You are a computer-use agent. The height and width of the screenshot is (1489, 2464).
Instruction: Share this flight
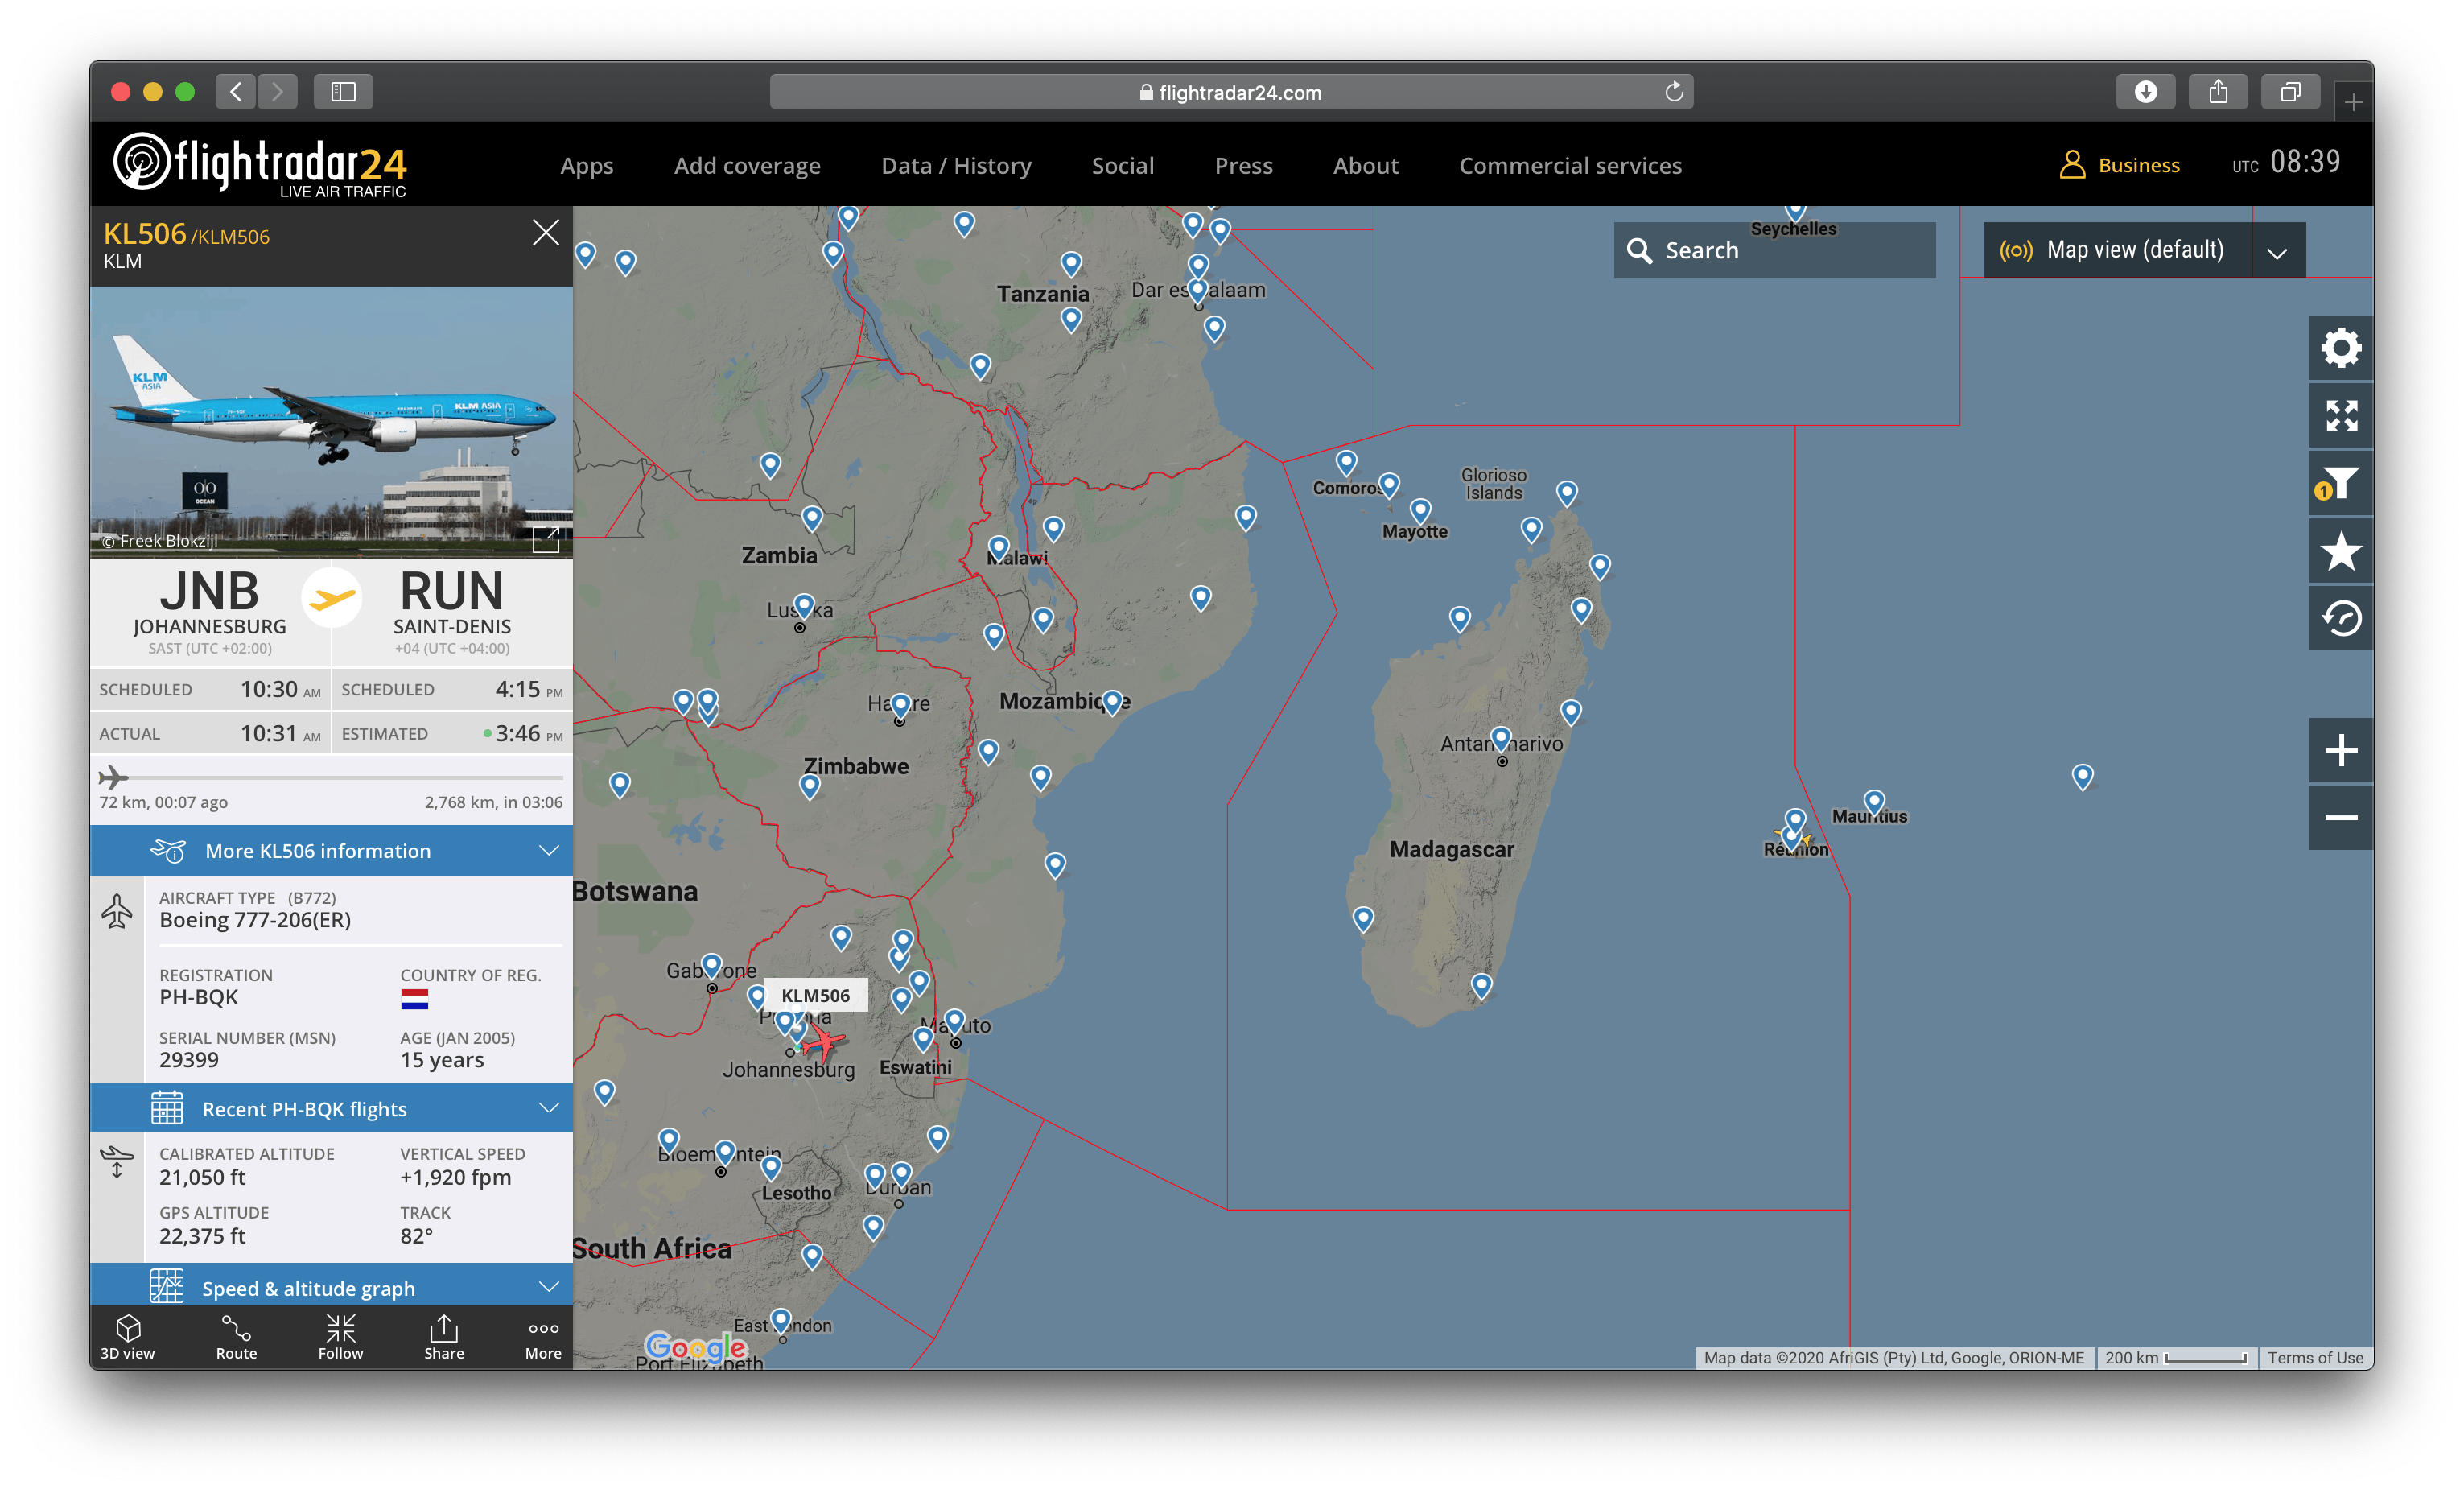pos(444,1337)
